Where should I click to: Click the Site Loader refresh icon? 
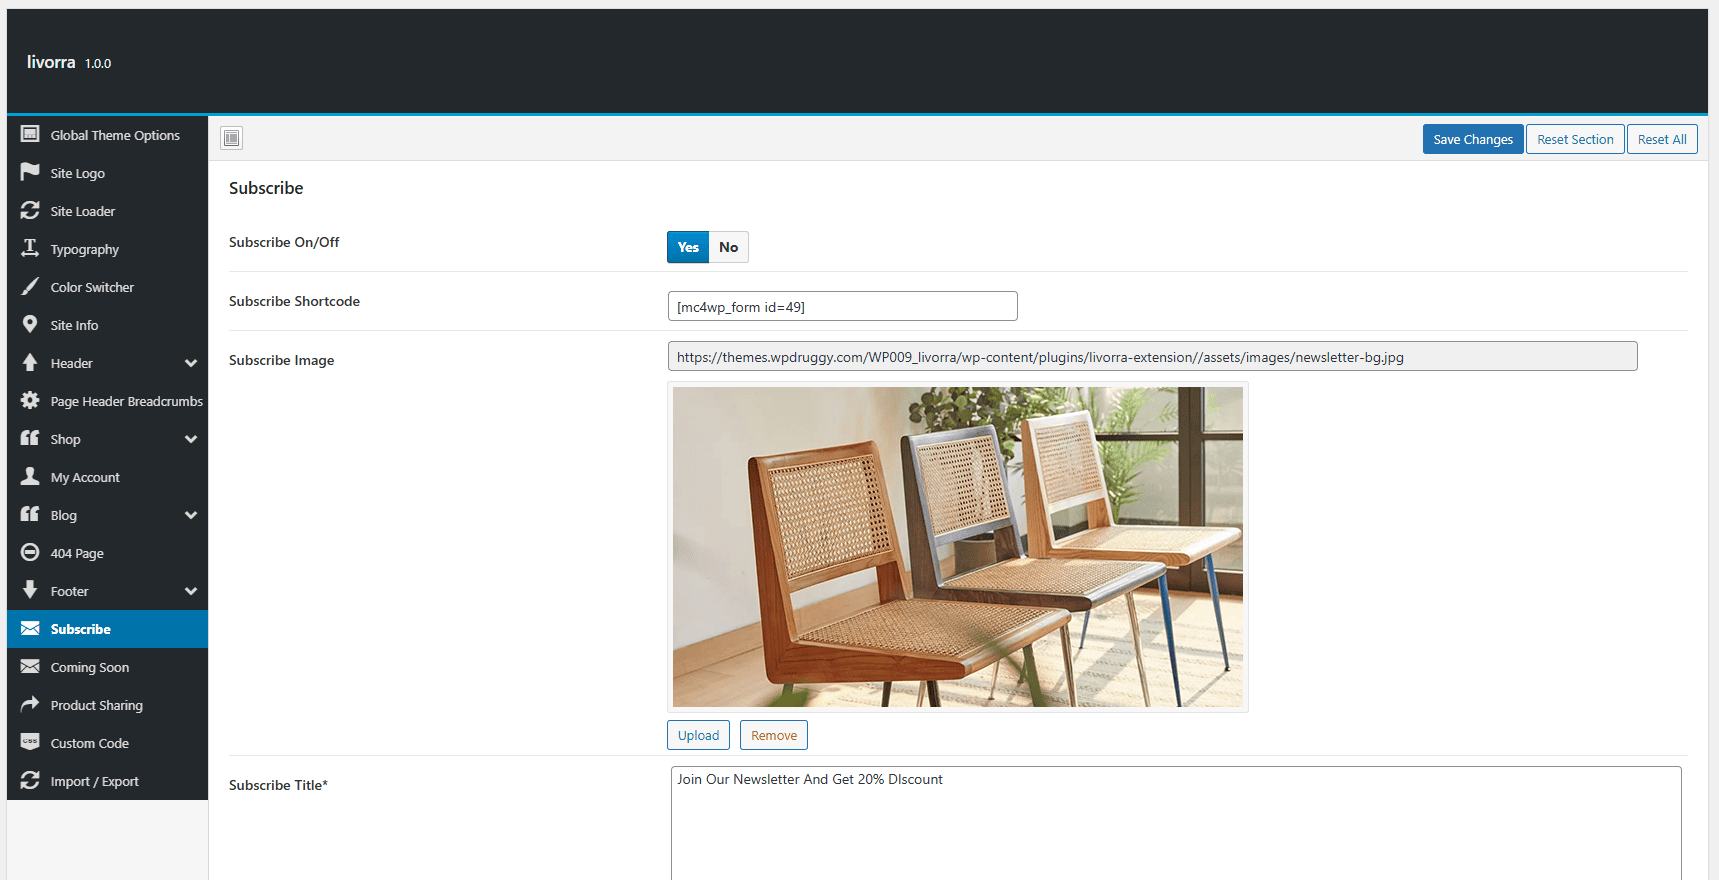coord(30,210)
